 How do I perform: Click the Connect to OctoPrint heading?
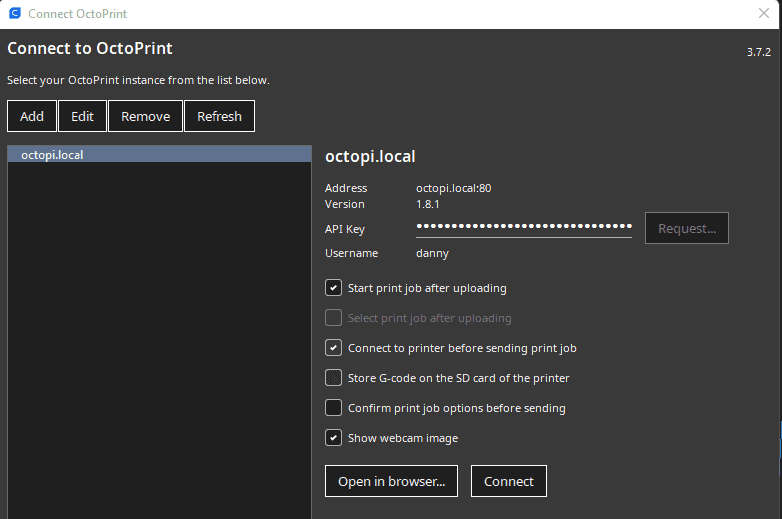coord(90,48)
